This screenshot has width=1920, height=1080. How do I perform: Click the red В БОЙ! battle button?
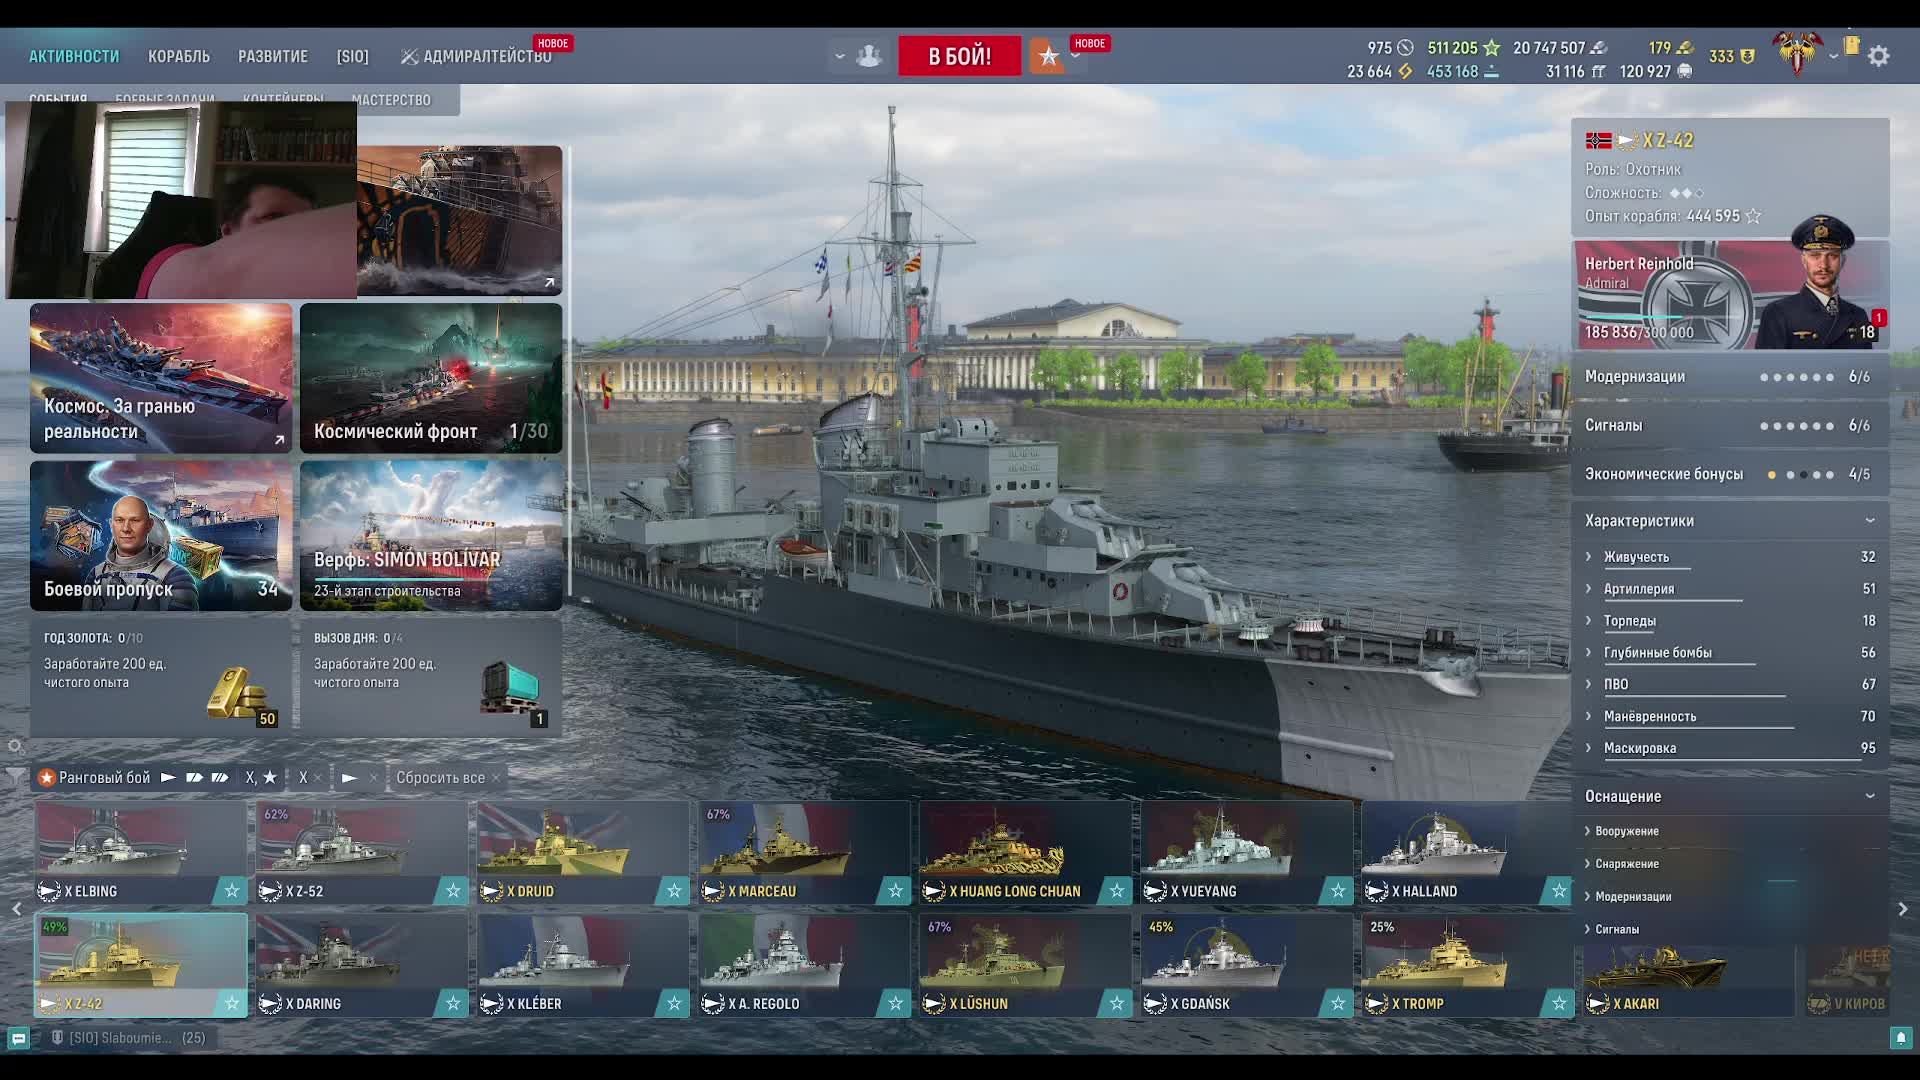(959, 56)
